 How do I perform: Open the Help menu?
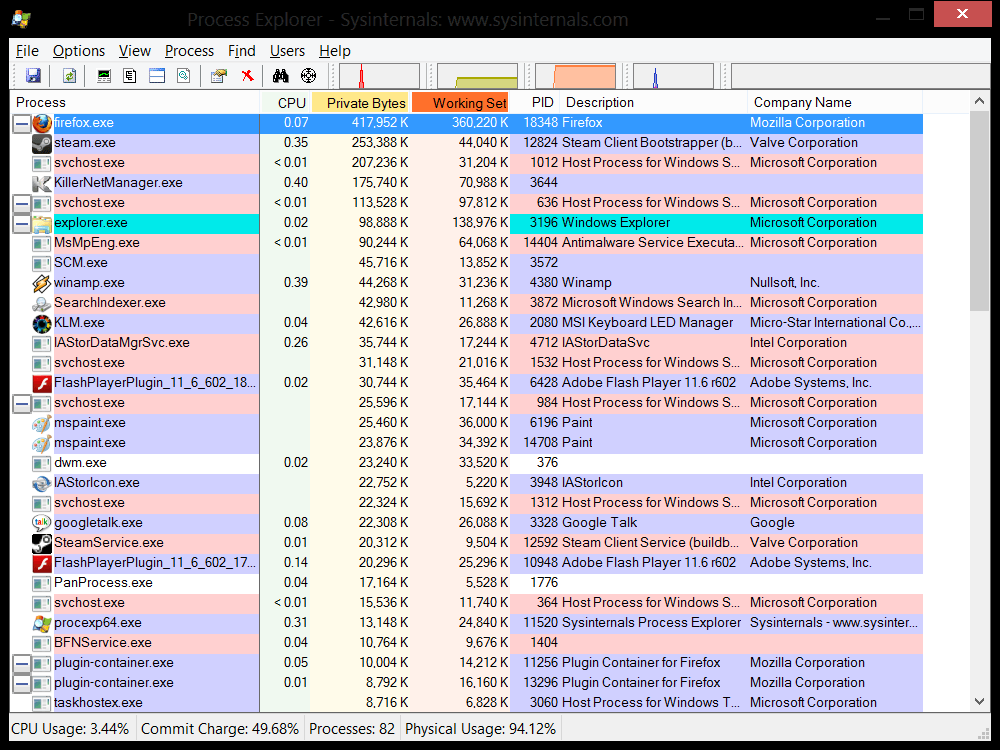tap(335, 51)
